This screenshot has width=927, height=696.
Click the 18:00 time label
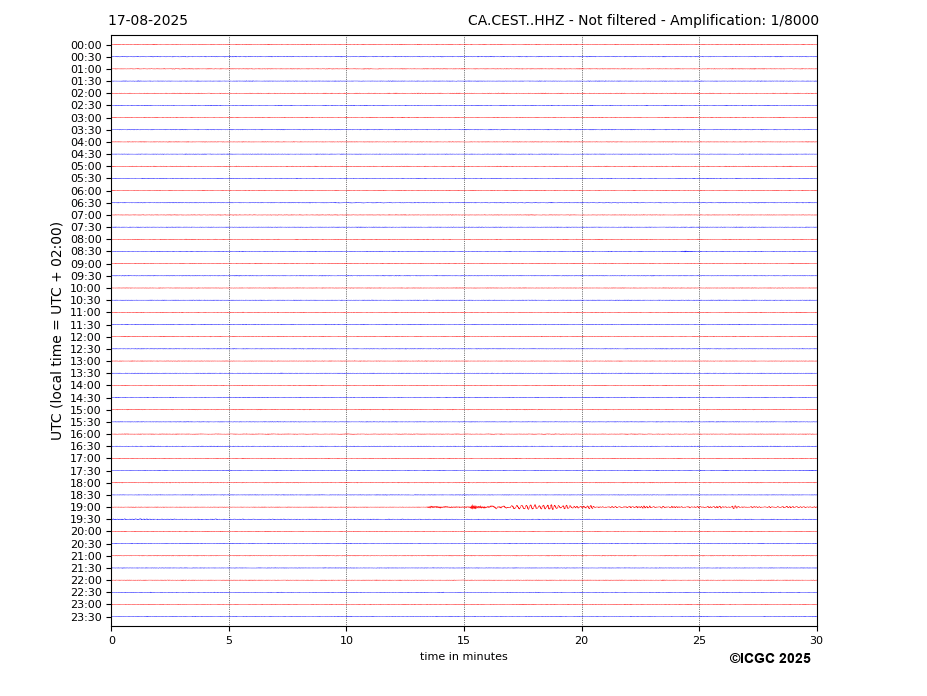86,483
